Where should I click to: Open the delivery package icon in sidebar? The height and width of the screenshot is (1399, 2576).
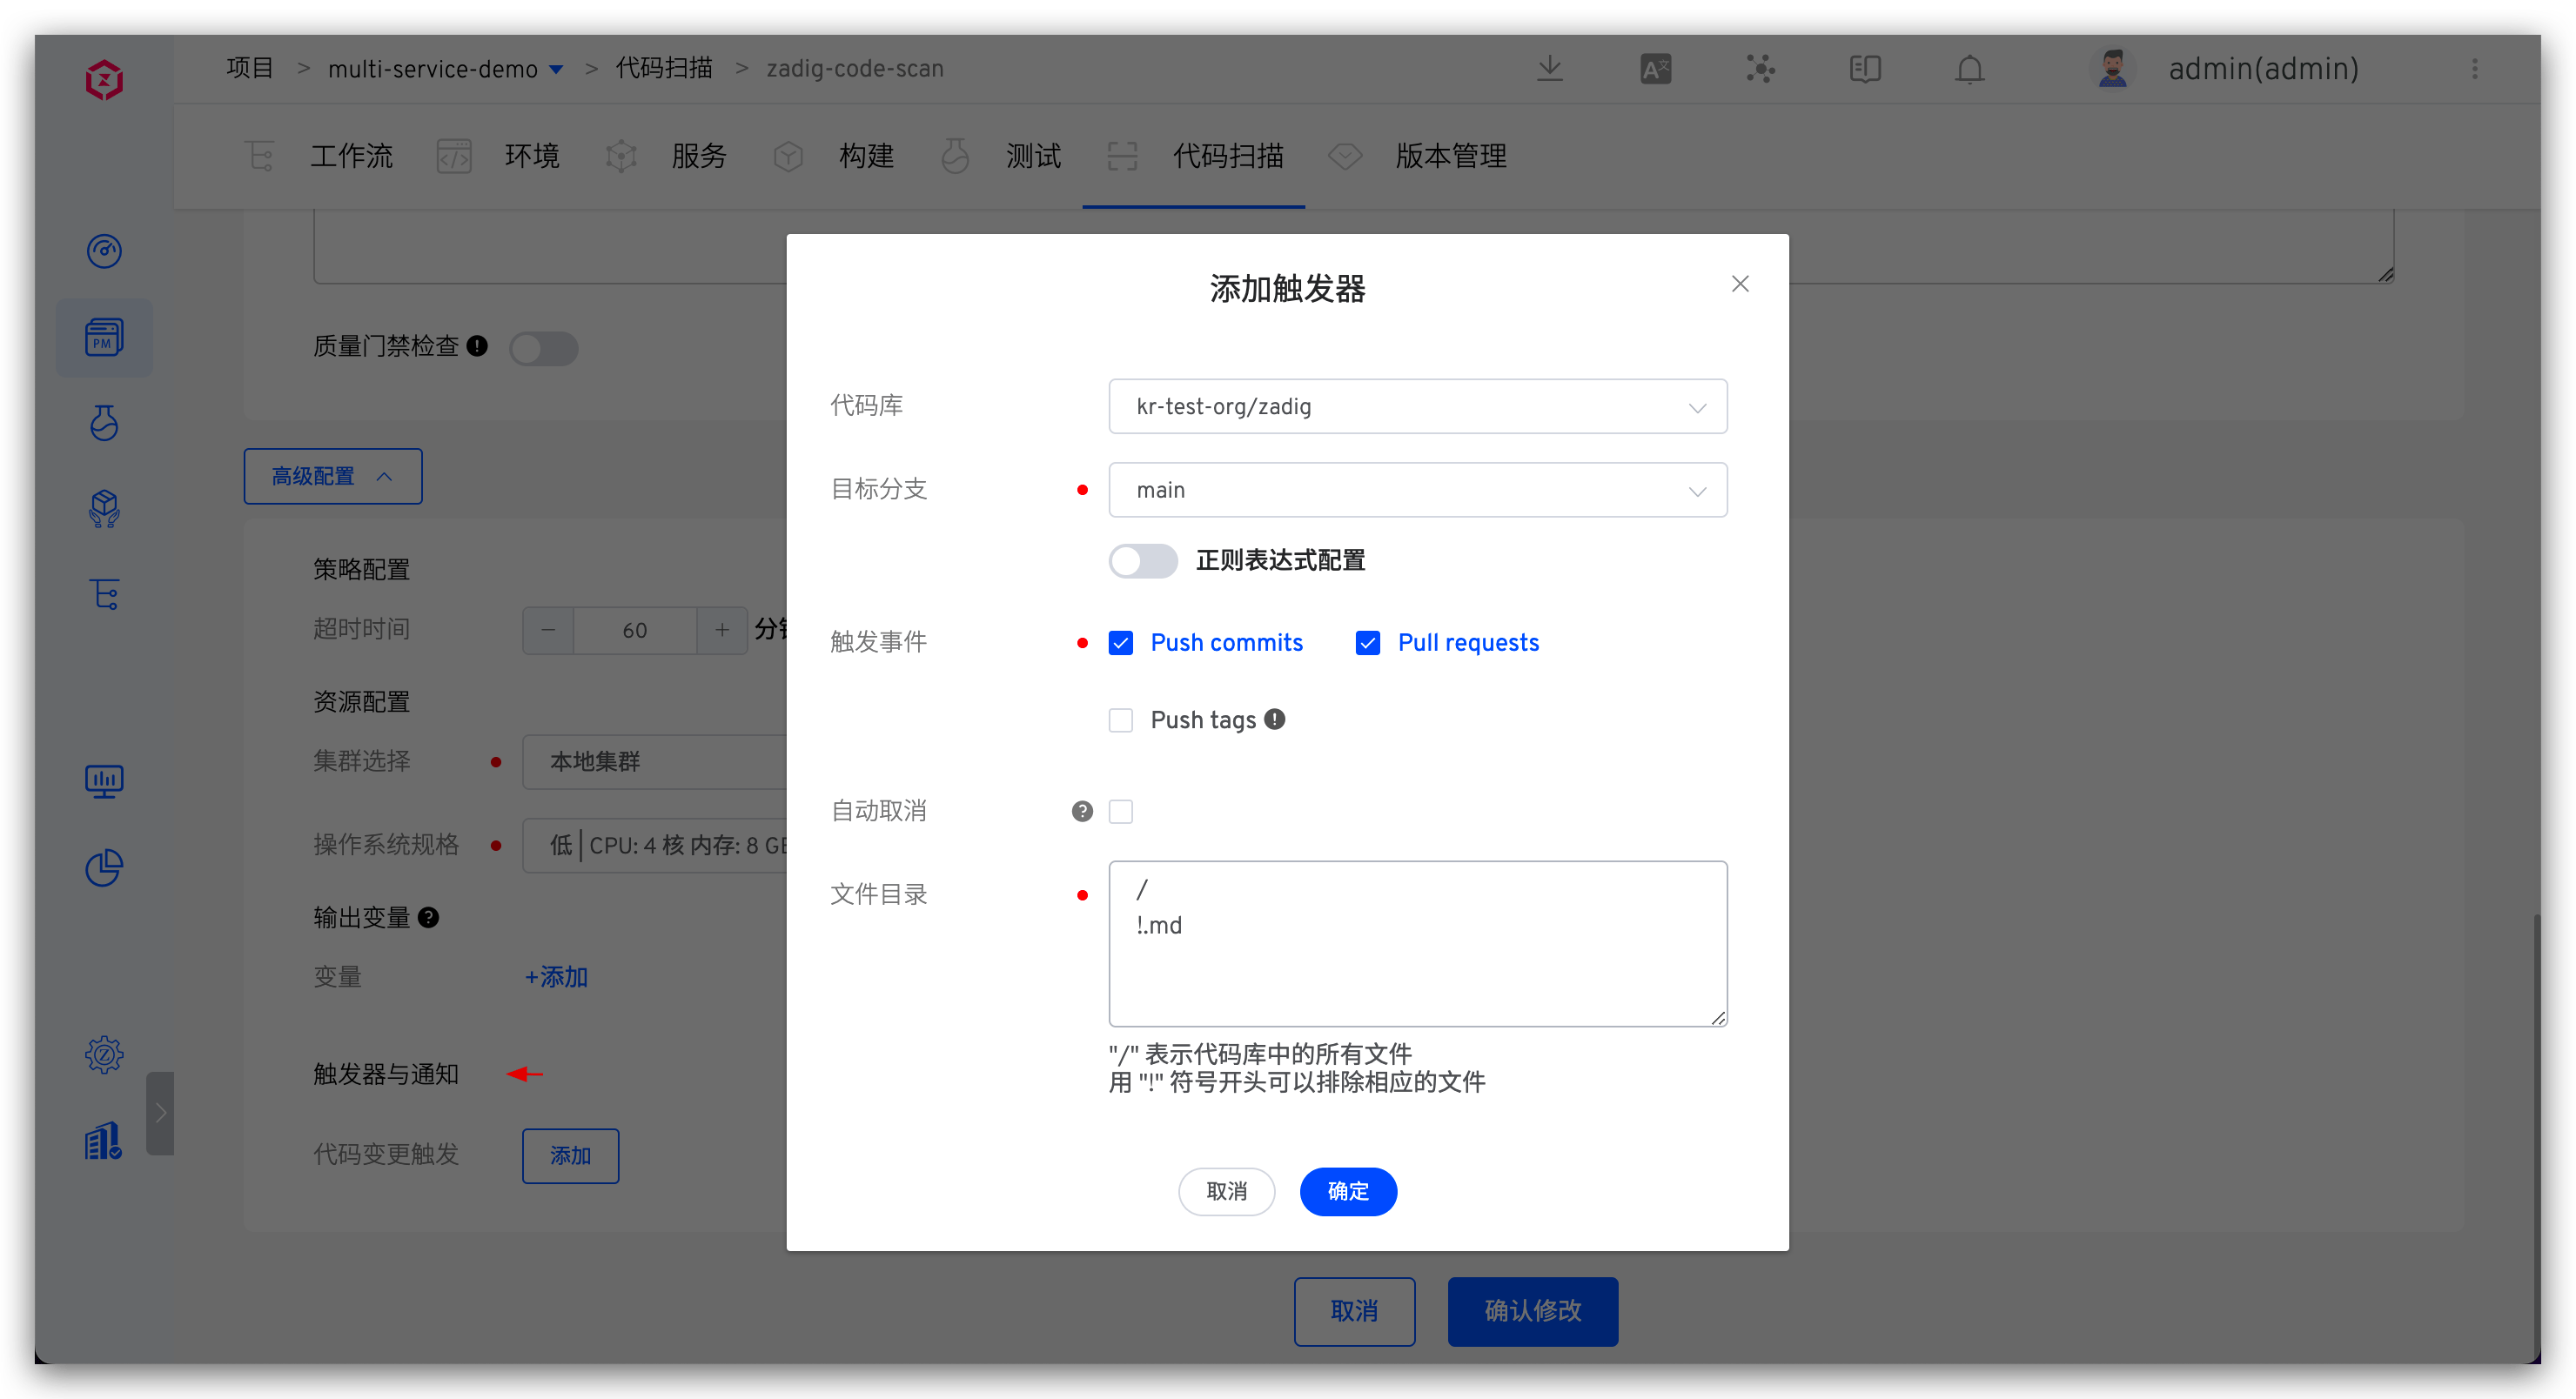104,508
